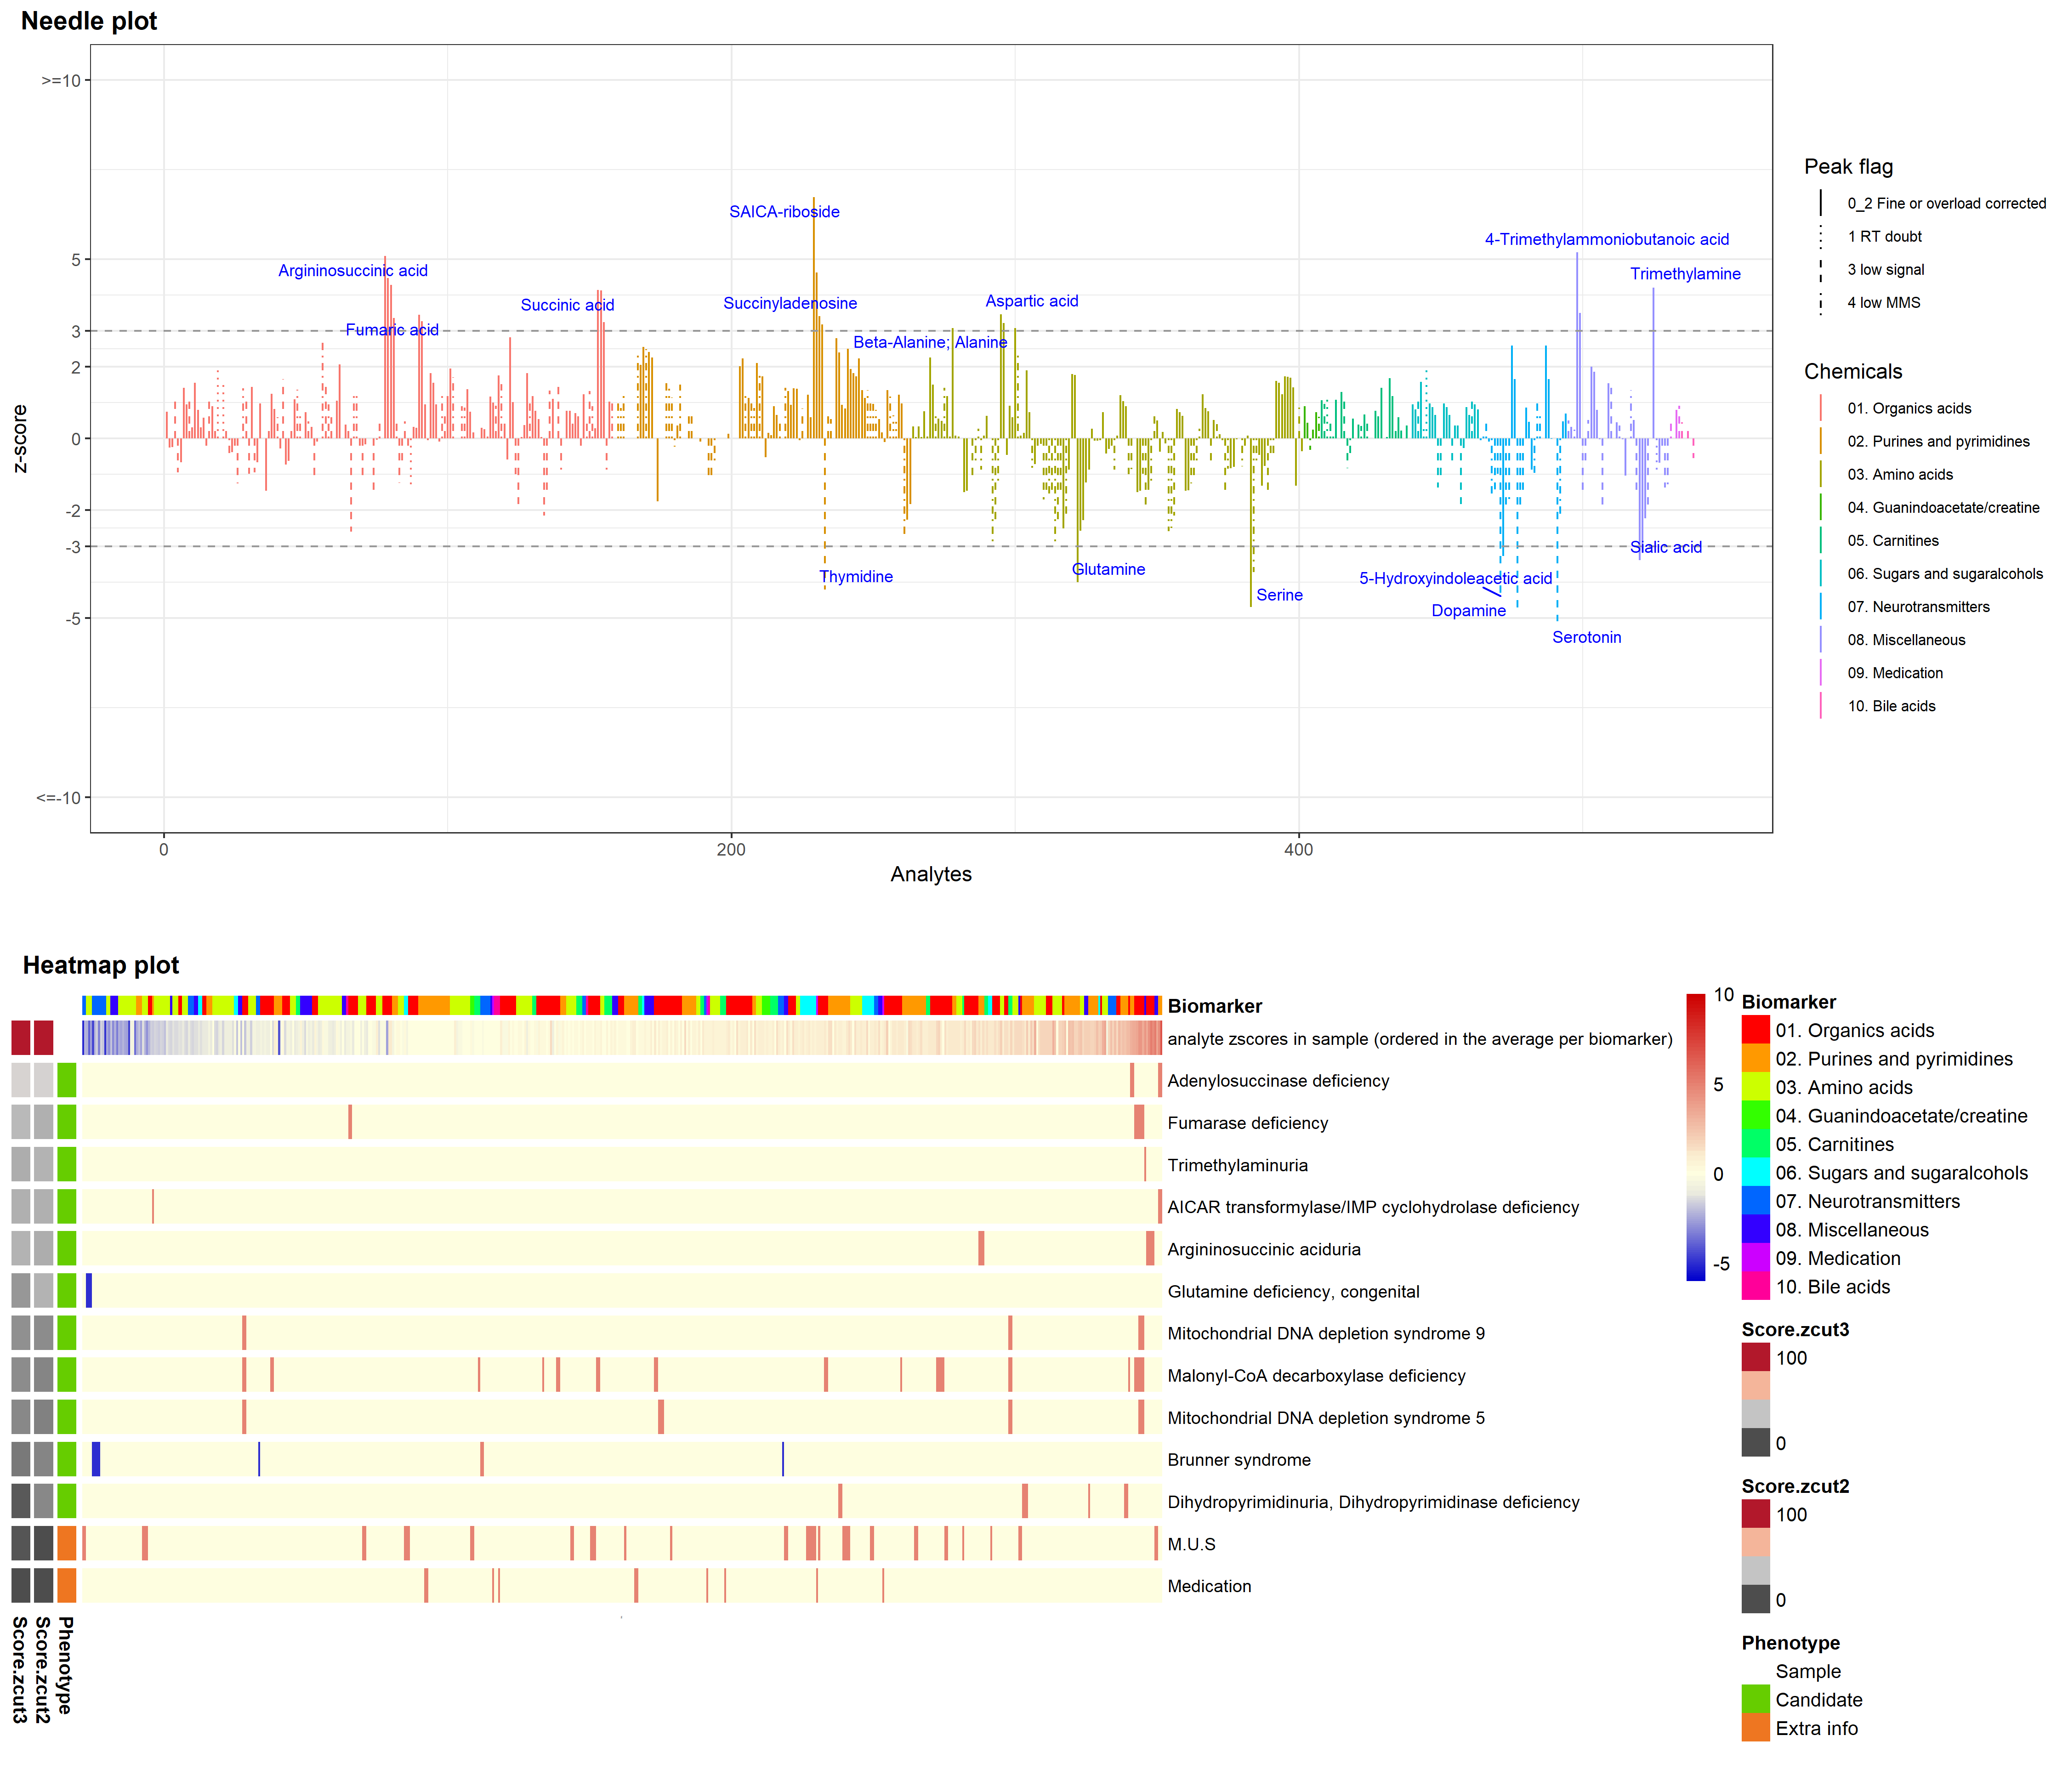Screen dimensions: 2068x1792
Task: Click 'analyte zscores in sample' row label
Action: [x=1419, y=1039]
